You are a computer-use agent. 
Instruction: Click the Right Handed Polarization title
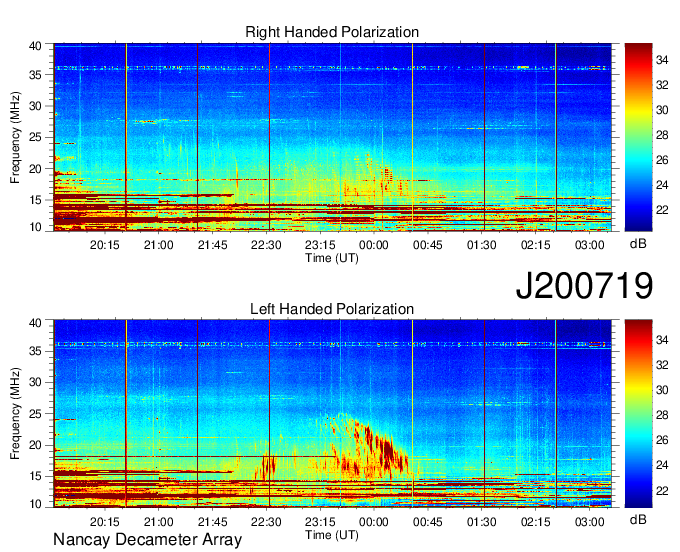[x=332, y=32]
